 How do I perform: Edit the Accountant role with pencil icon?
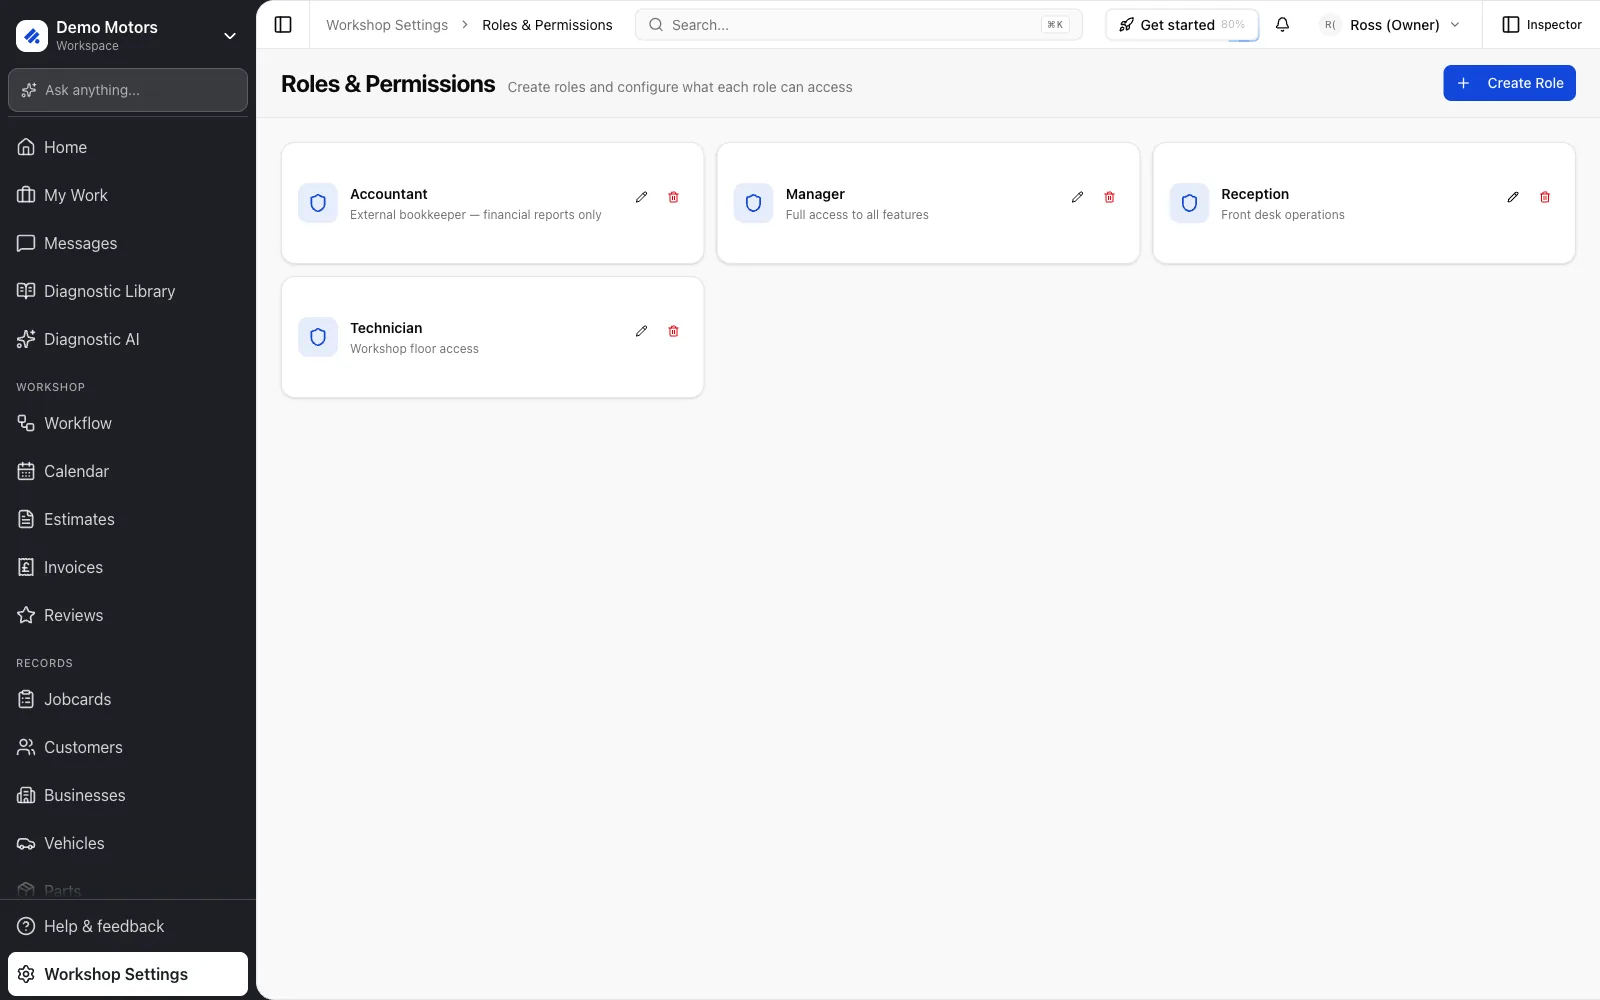click(x=641, y=197)
